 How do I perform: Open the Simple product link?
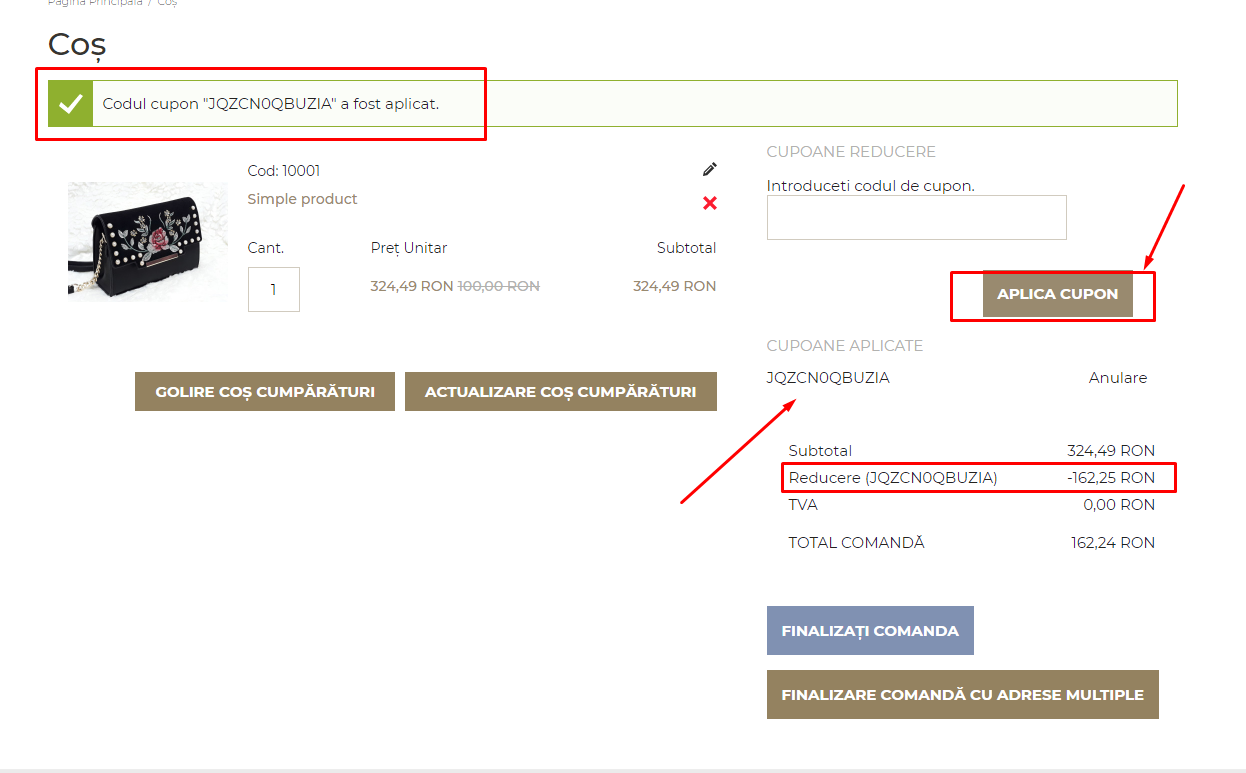point(302,199)
